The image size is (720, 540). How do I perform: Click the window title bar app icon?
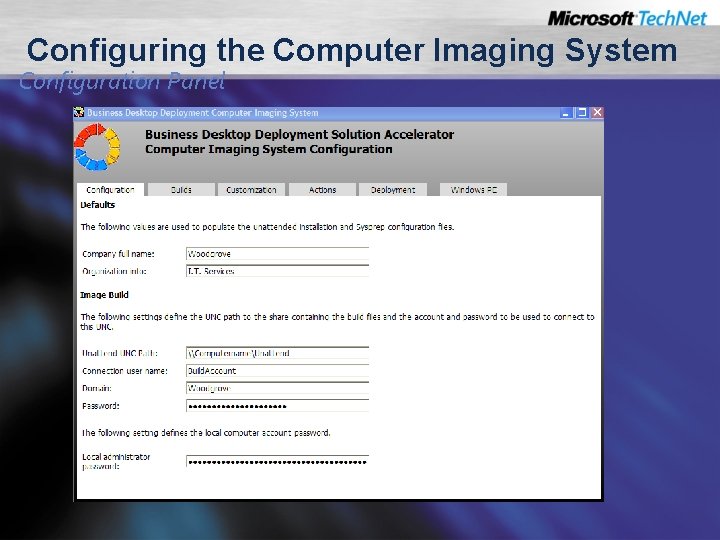[79, 112]
